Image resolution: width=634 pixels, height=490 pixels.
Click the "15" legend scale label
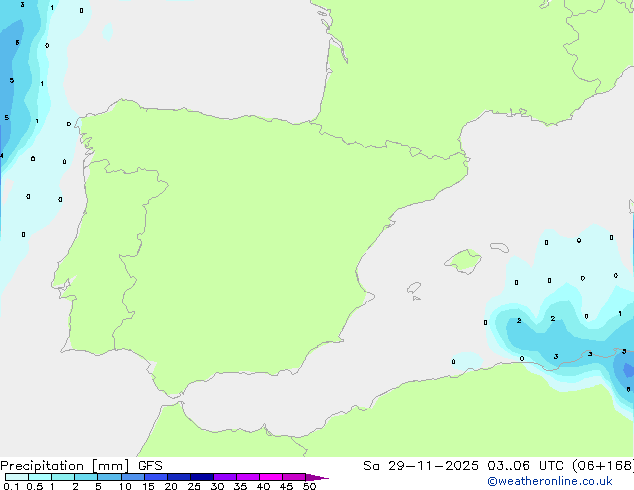click(x=148, y=486)
